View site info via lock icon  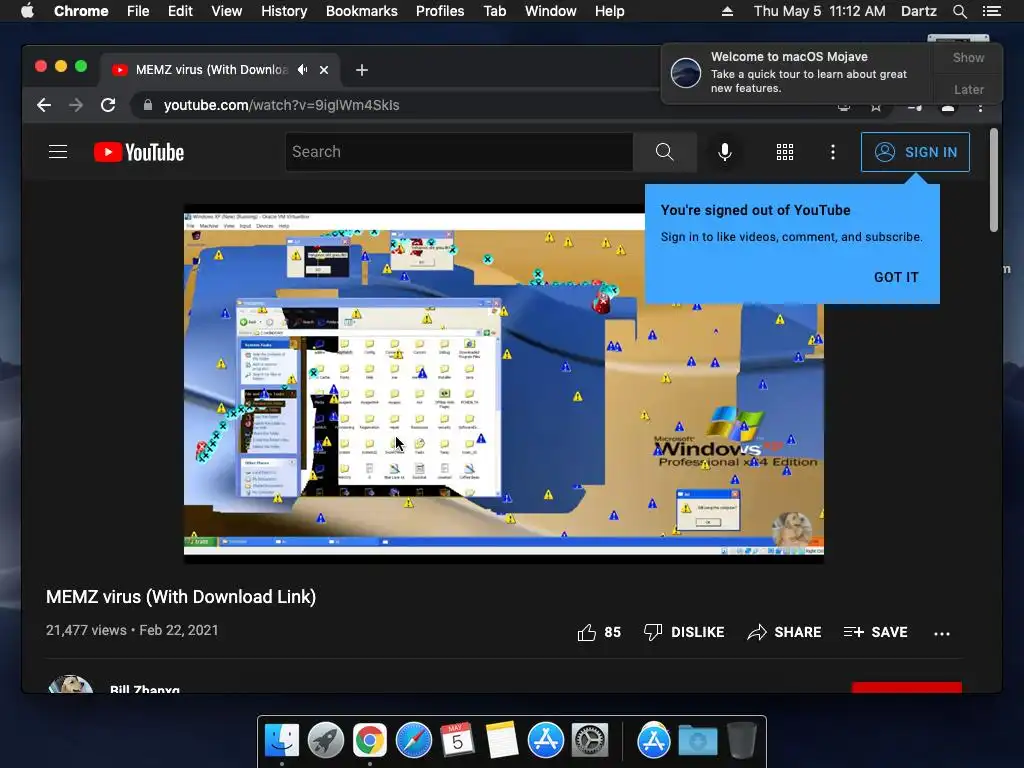pyautogui.click(x=148, y=105)
